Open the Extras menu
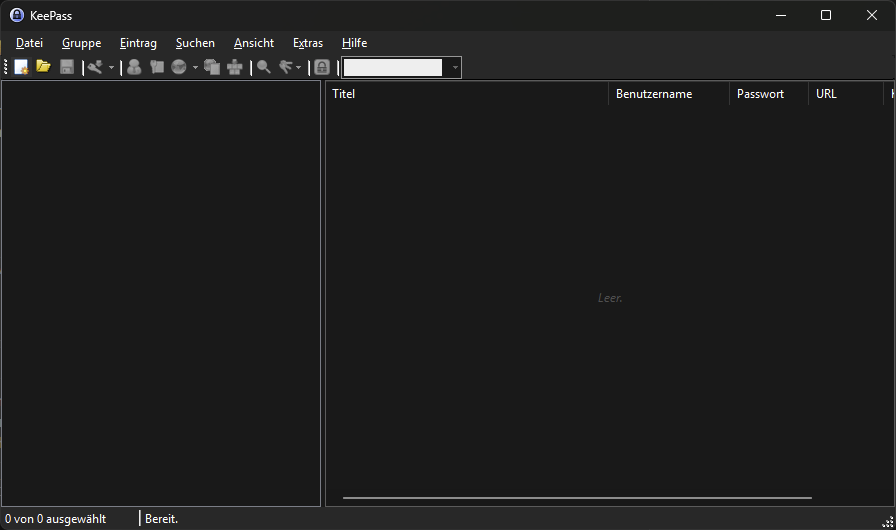The width and height of the screenshot is (896, 530). point(307,43)
